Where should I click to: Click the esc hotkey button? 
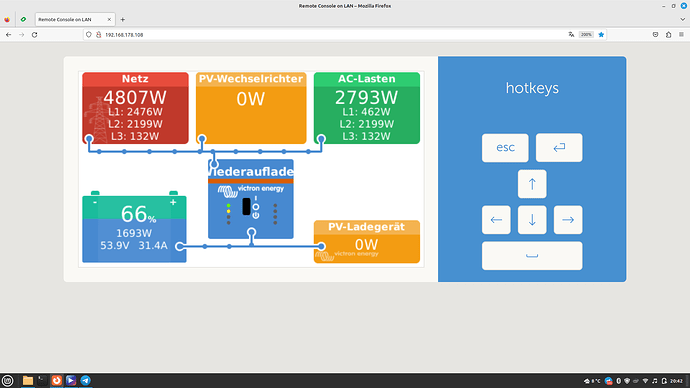[x=505, y=148]
